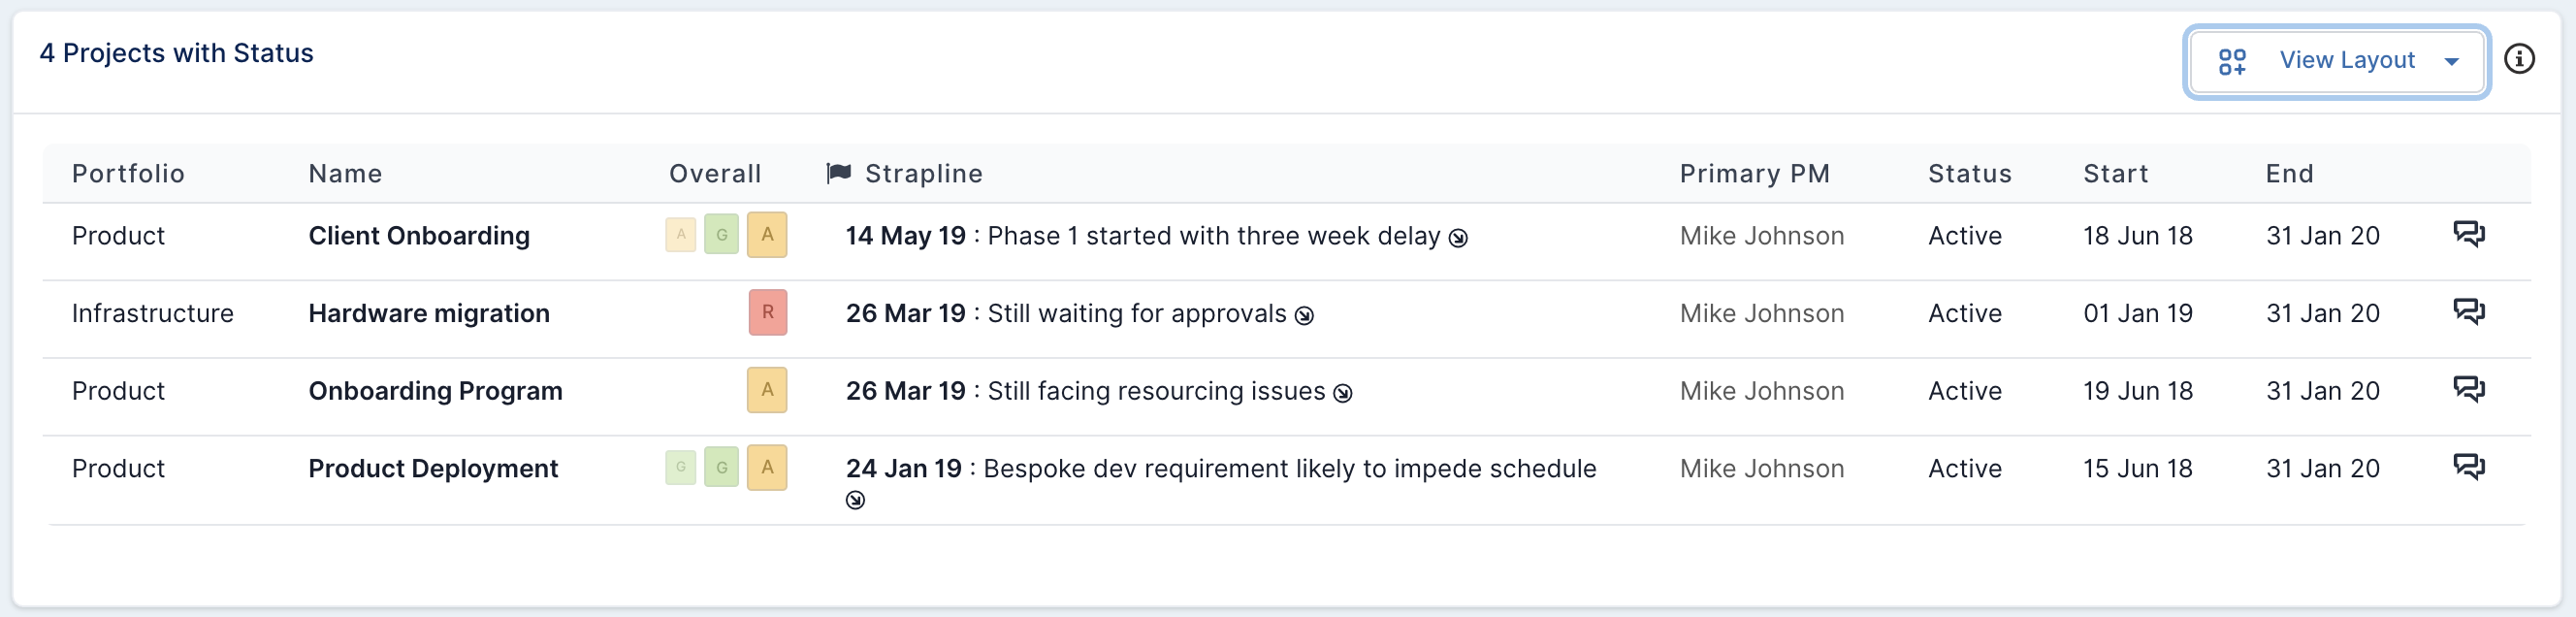This screenshot has height=617, width=2576.
Task: Open the Product Deployment project
Action: coord(433,468)
